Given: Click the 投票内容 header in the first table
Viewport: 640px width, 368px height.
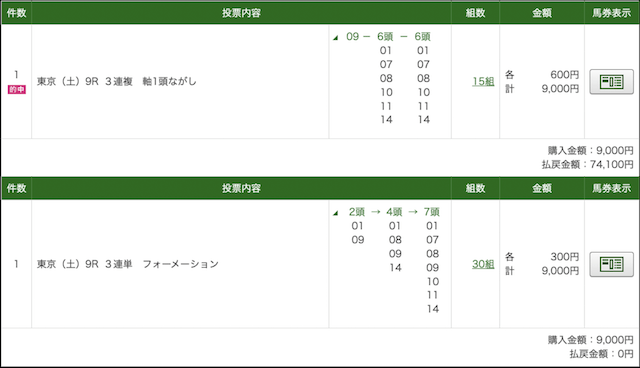Looking at the screenshot, I should (241, 13).
